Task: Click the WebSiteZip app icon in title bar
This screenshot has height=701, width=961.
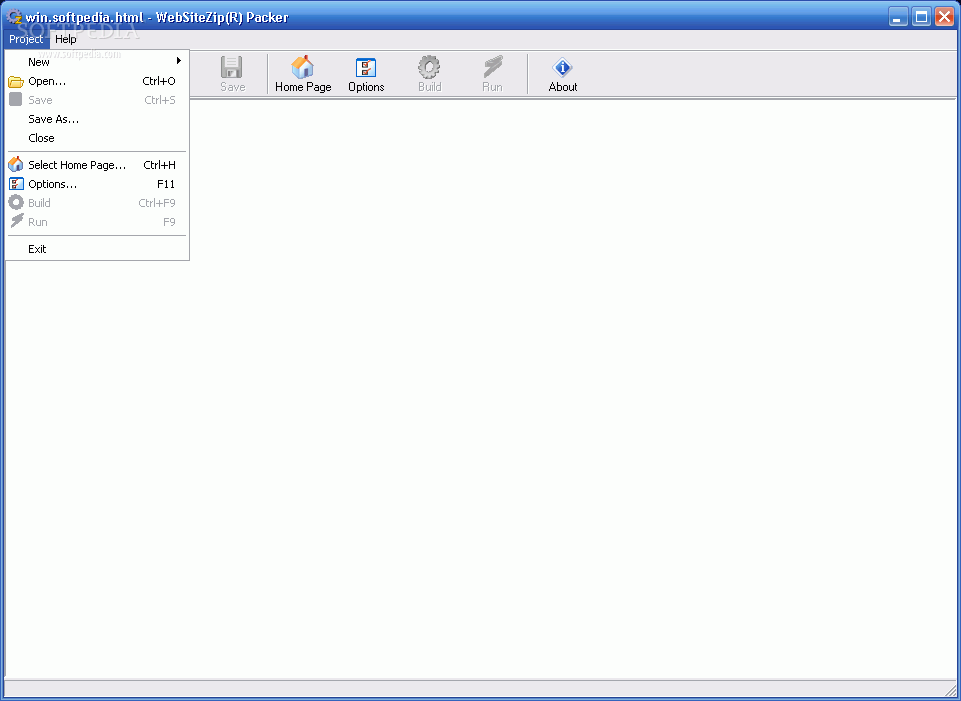Action: click(14, 17)
